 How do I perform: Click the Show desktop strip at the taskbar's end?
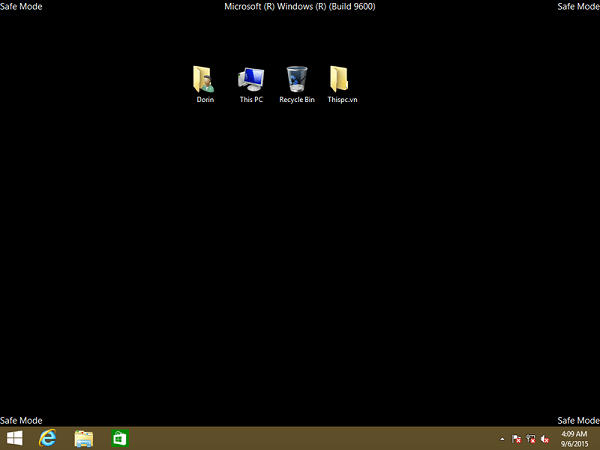[x=597, y=439]
